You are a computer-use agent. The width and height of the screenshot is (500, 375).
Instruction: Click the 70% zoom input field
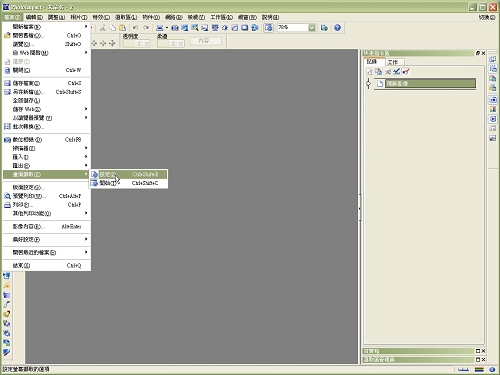pyautogui.click(x=293, y=28)
